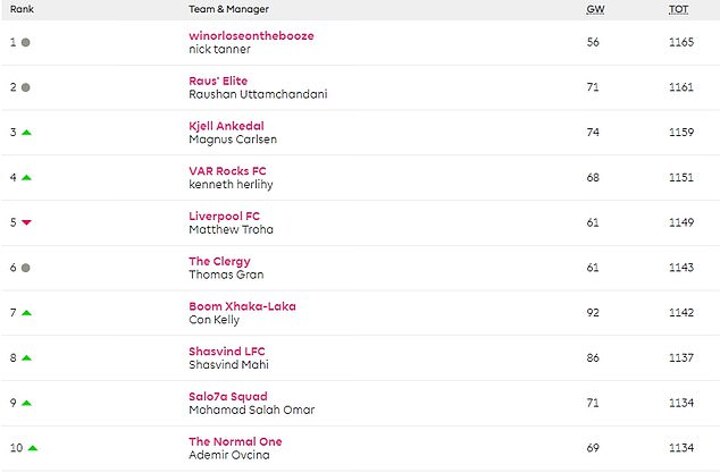Click the TOT column header

[x=678, y=9]
